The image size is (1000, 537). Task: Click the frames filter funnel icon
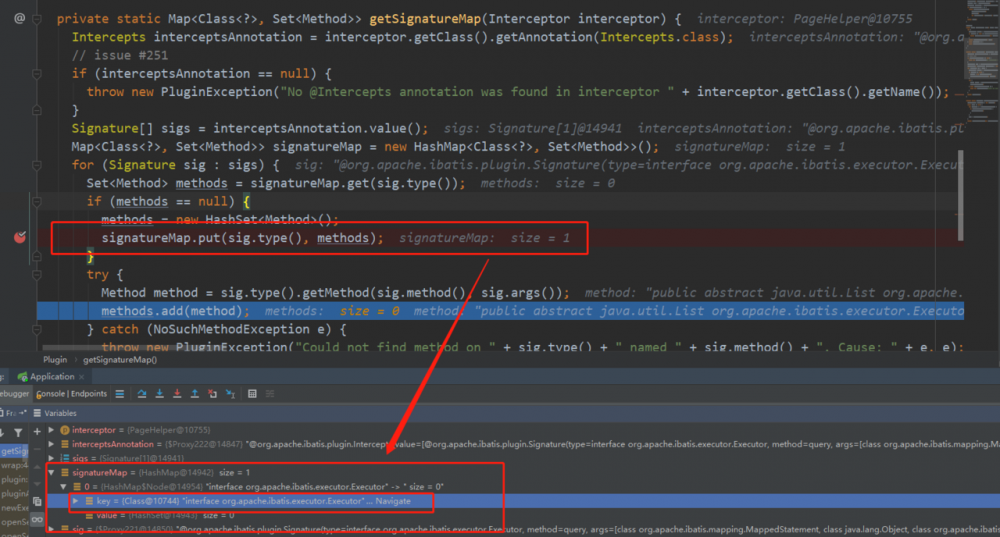click(x=18, y=432)
